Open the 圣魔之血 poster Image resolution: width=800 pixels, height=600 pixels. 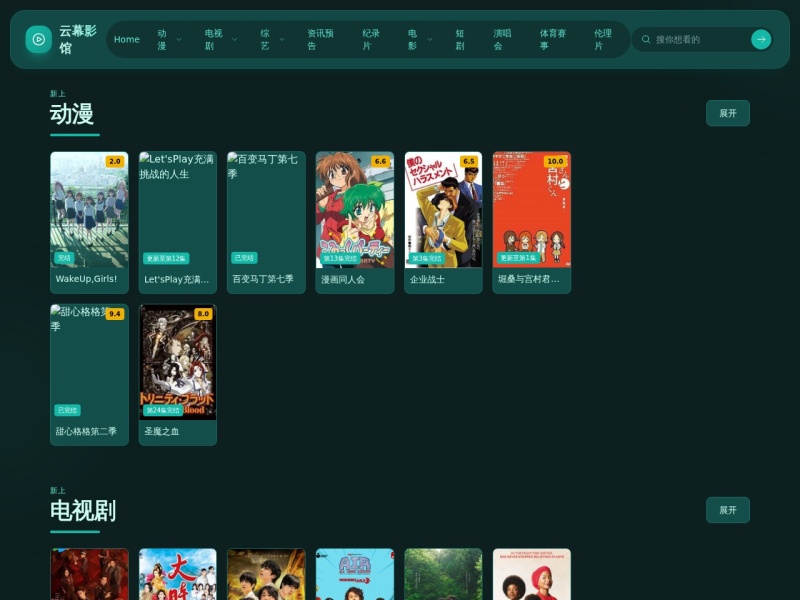tap(178, 362)
